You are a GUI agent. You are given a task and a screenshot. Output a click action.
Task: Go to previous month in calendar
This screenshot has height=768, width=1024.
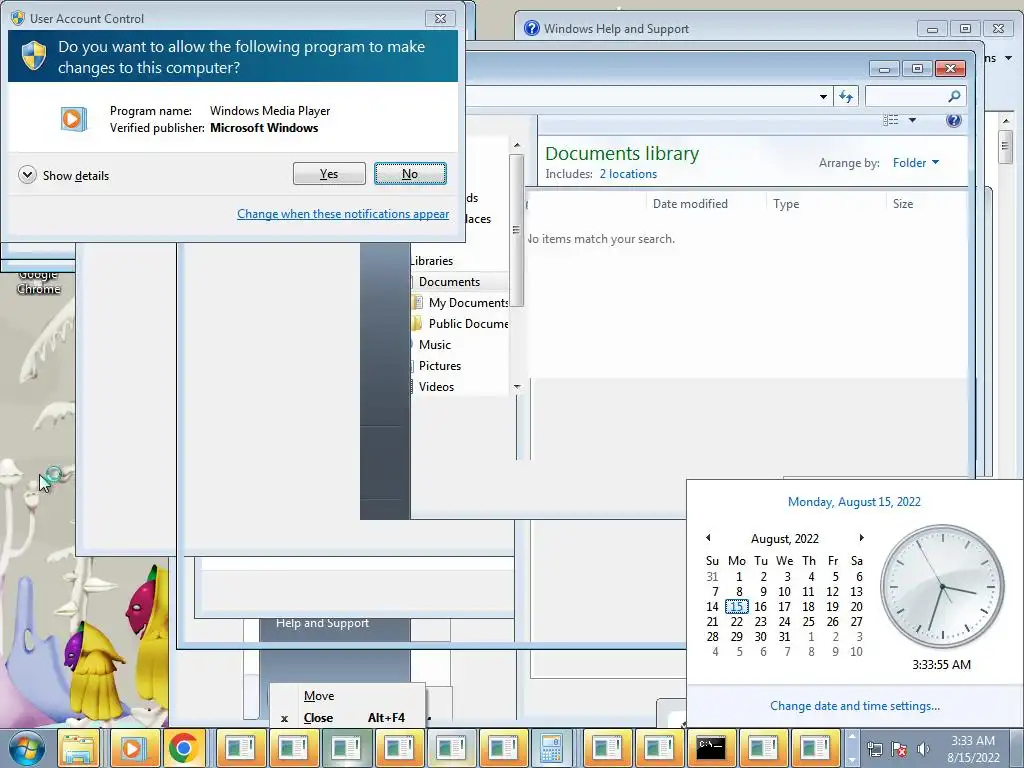coord(708,538)
